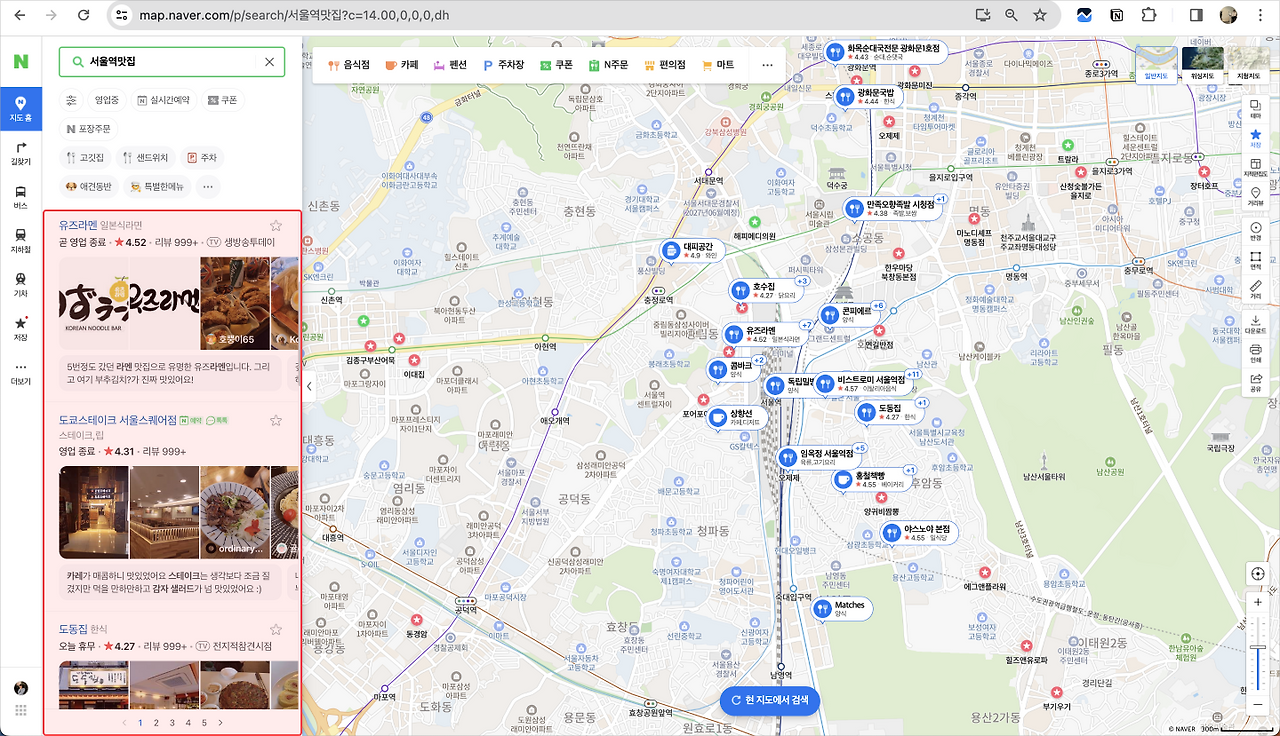Toggle the 샌드위치 keyword chip
The image size is (1280, 736).
pyautogui.click(x=147, y=158)
